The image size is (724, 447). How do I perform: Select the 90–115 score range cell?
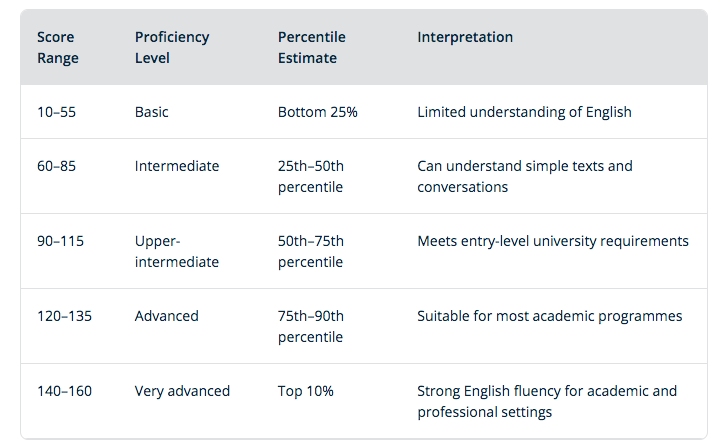[61, 241]
